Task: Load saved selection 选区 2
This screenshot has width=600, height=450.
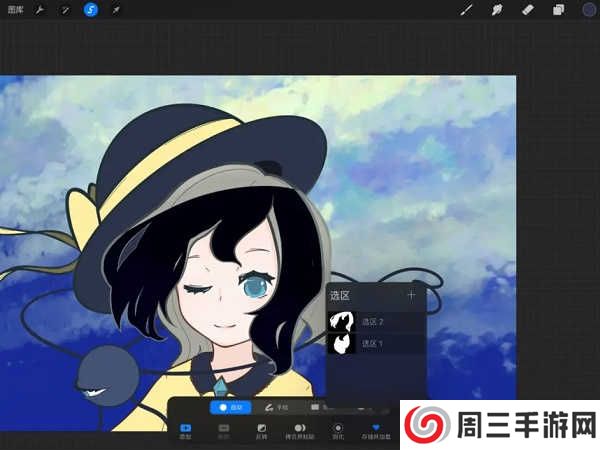Action: pos(377,321)
